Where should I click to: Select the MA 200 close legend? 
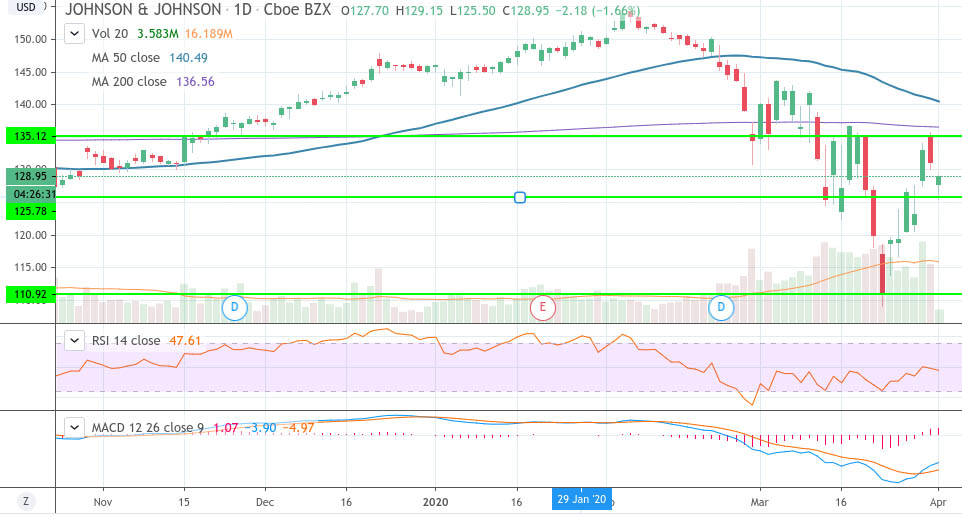coord(129,82)
